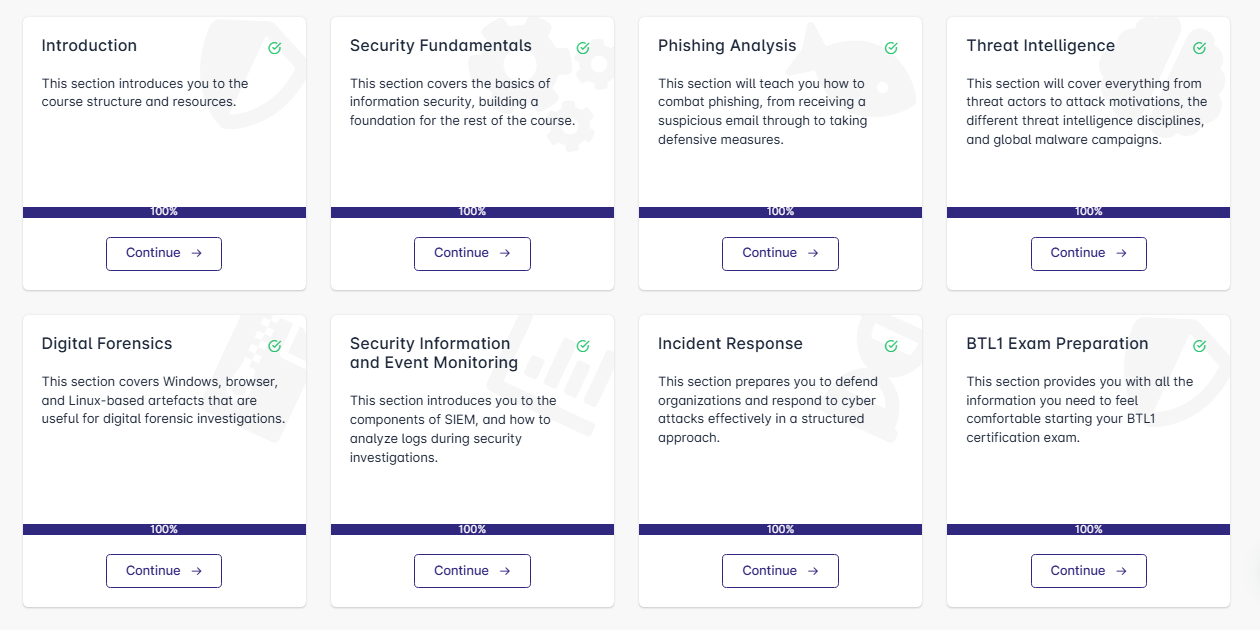Continue Security Information and Event Monitoring
1260x630 pixels.
point(472,571)
